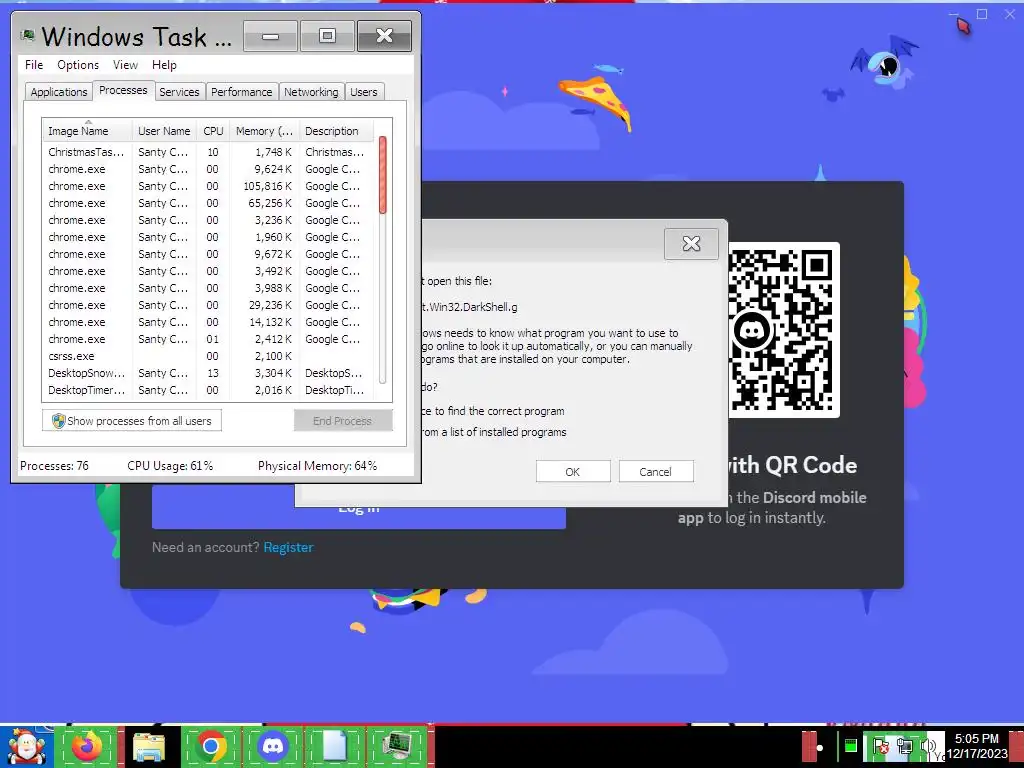Screen dimensions: 1024x768
Task: Open the volume speaker tray icon
Action: click(928, 746)
